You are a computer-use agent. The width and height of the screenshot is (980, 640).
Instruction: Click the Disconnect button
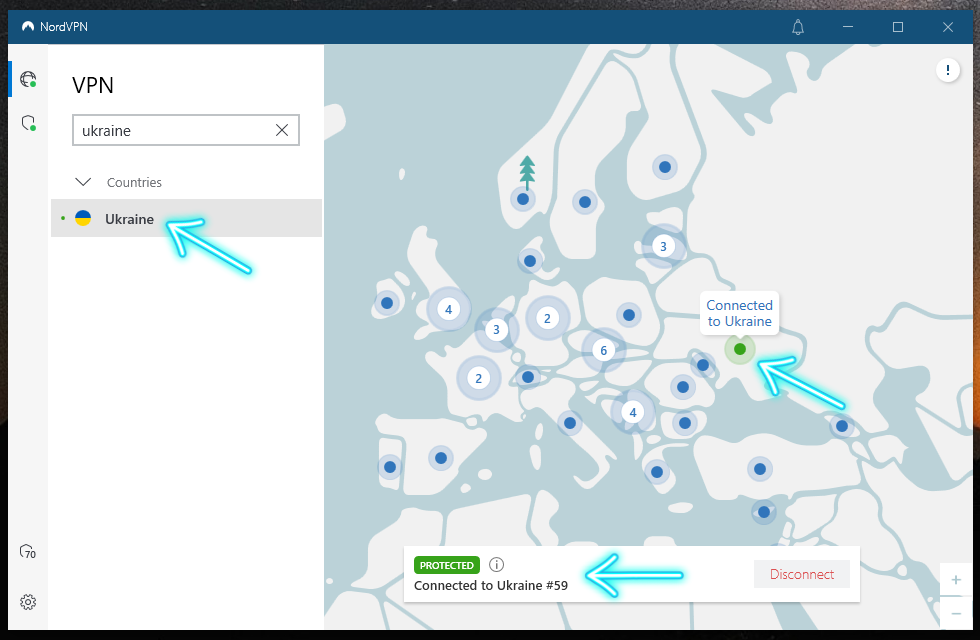point(801,574)
